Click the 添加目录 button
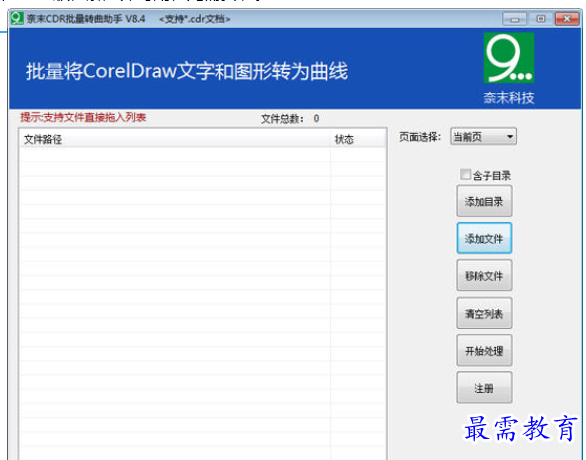Image resolution: width=586 pixels, height=460 pixels. tap(484, 201)
